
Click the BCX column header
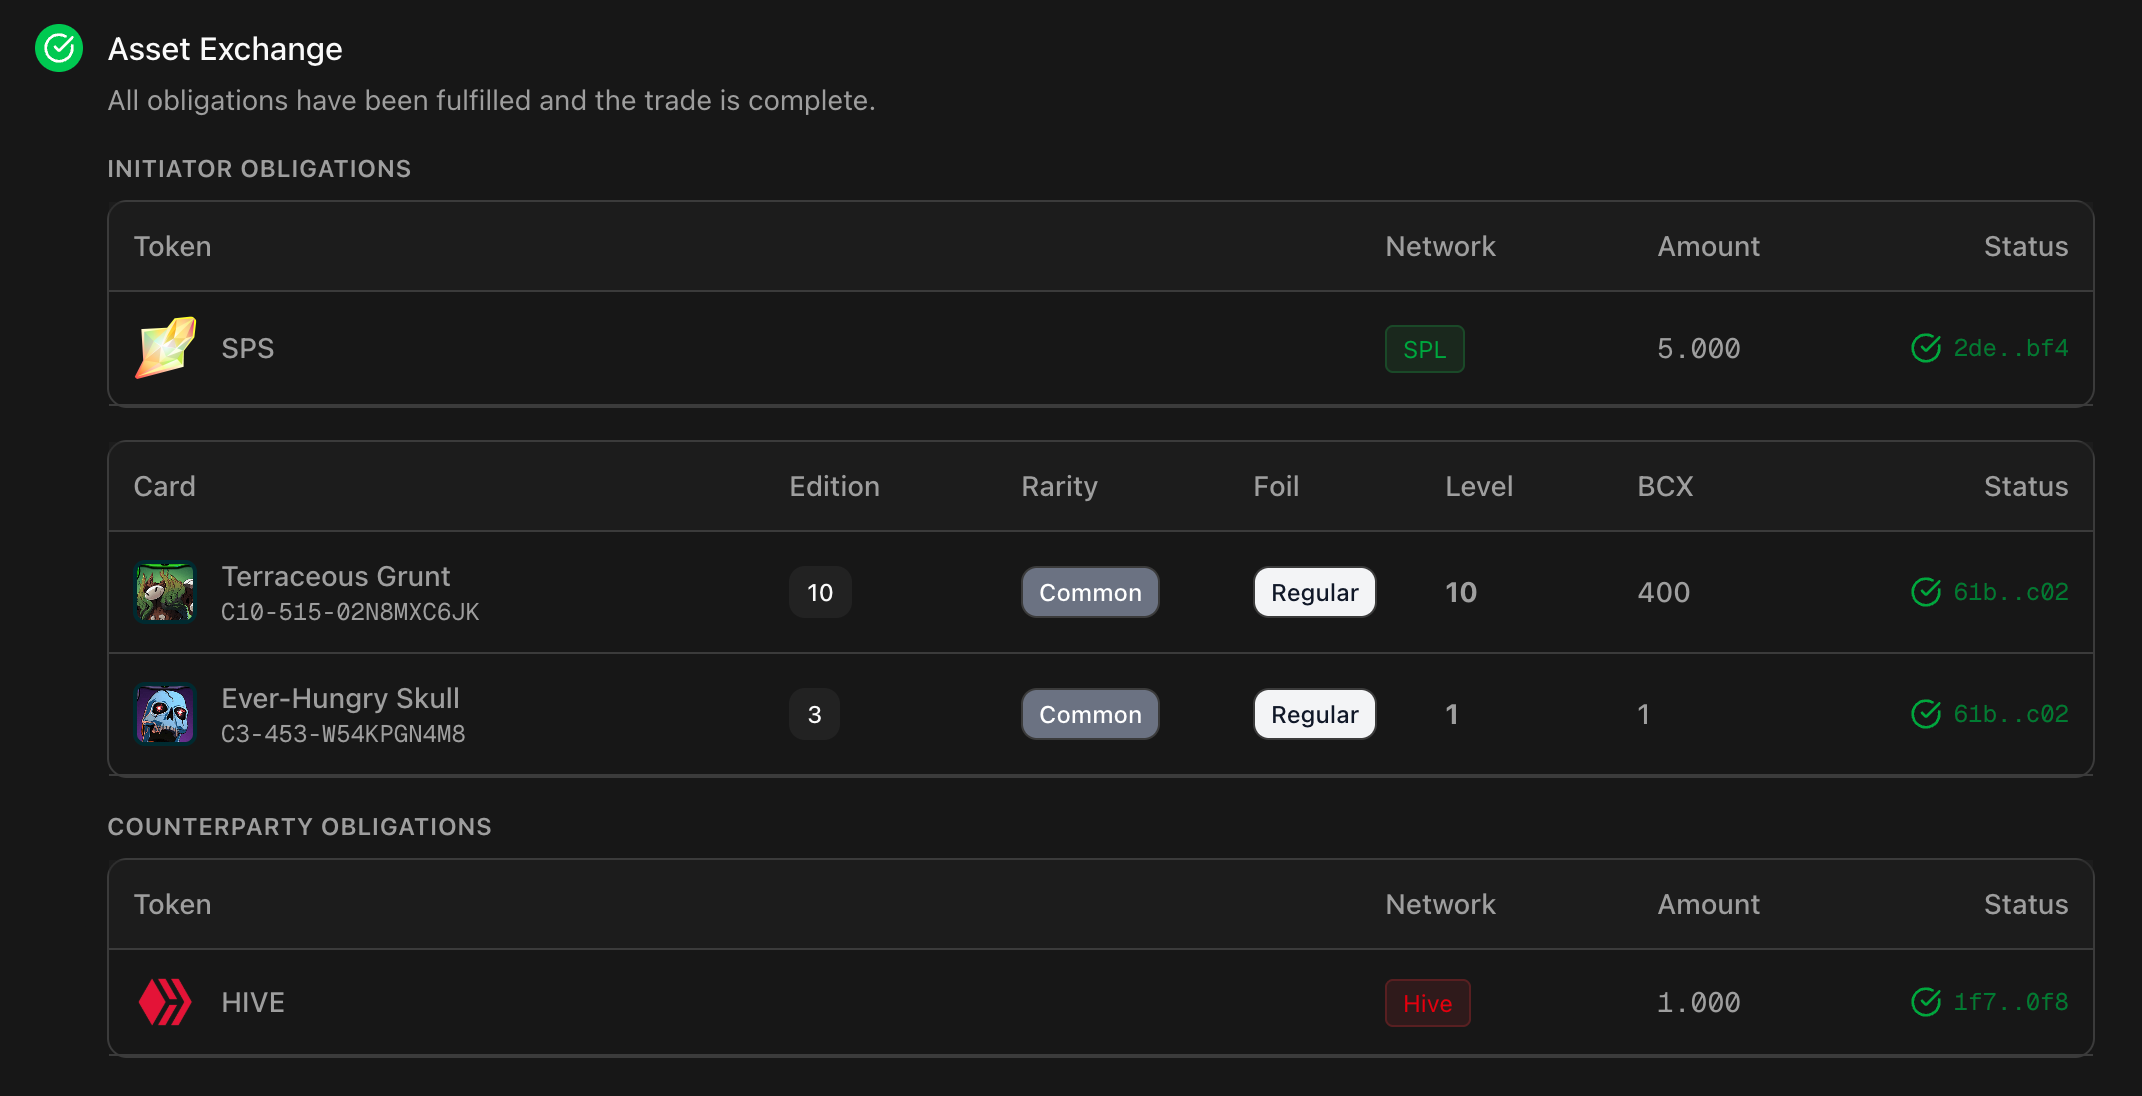pos(1665,486)
